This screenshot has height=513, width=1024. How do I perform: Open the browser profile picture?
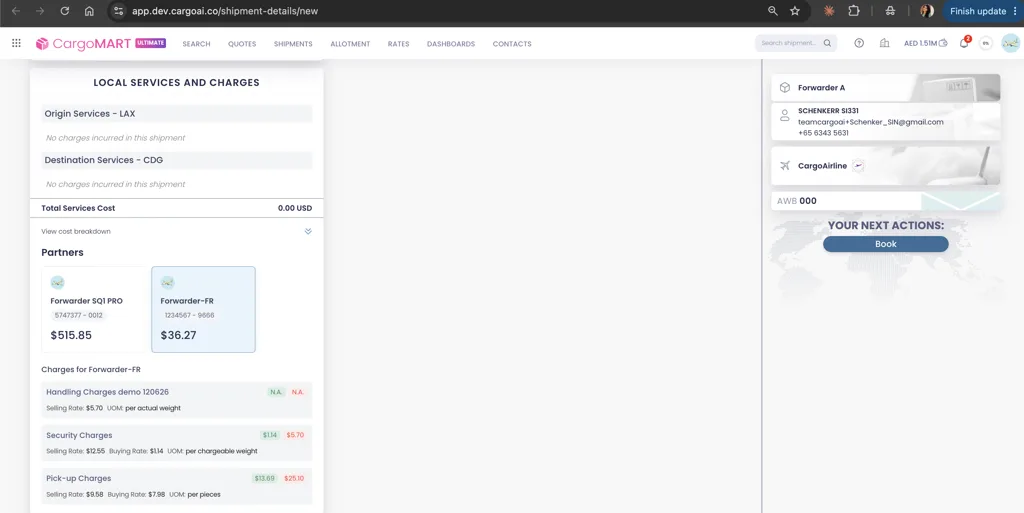click(x=927, y=11)
